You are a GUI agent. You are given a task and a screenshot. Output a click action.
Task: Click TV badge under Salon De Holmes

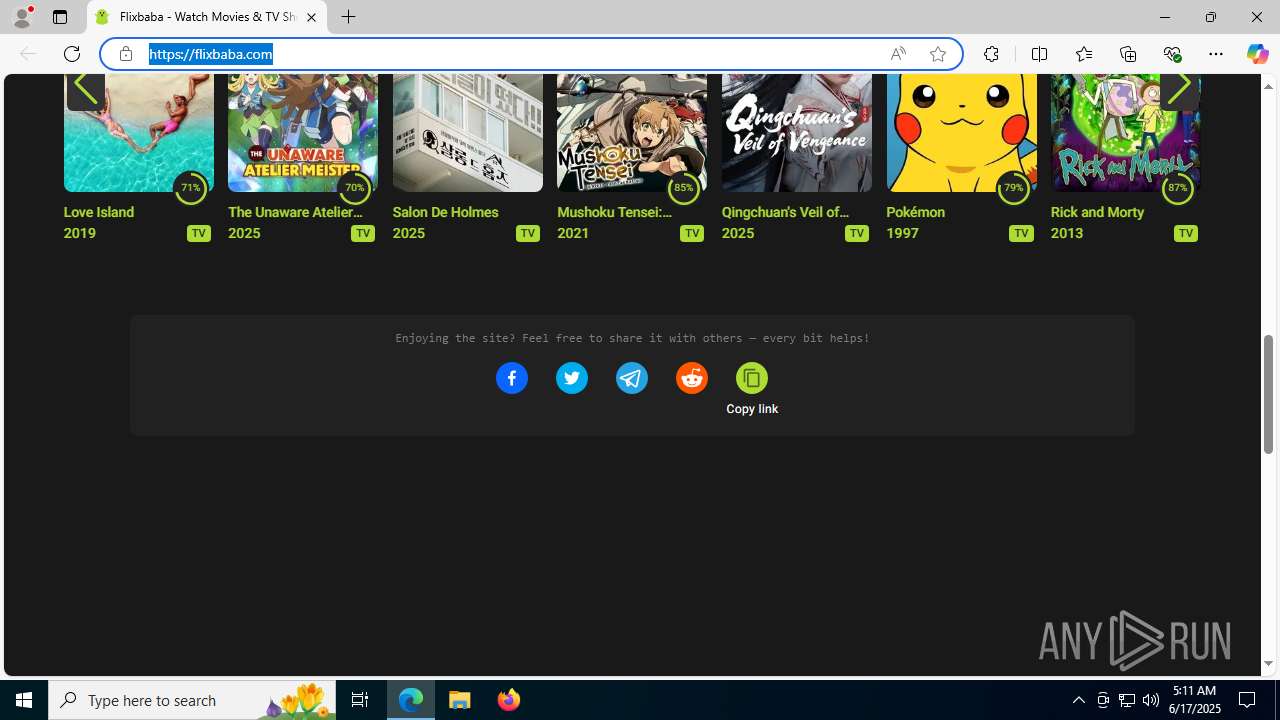(528, 233)
